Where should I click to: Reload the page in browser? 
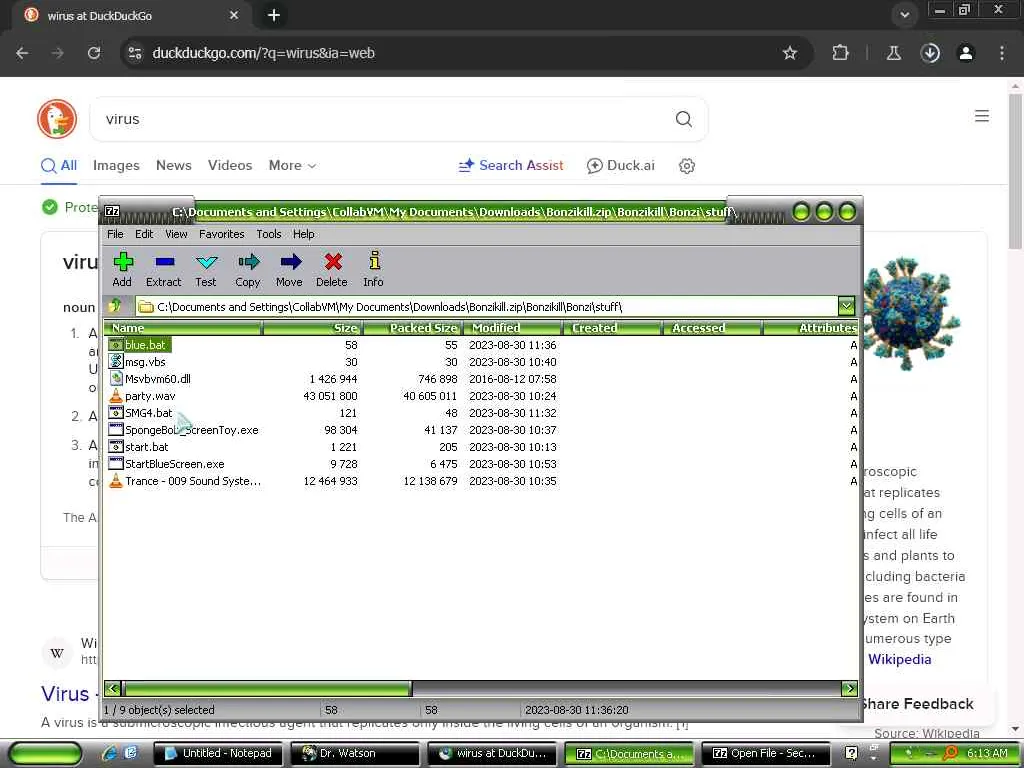coord(94,53)
